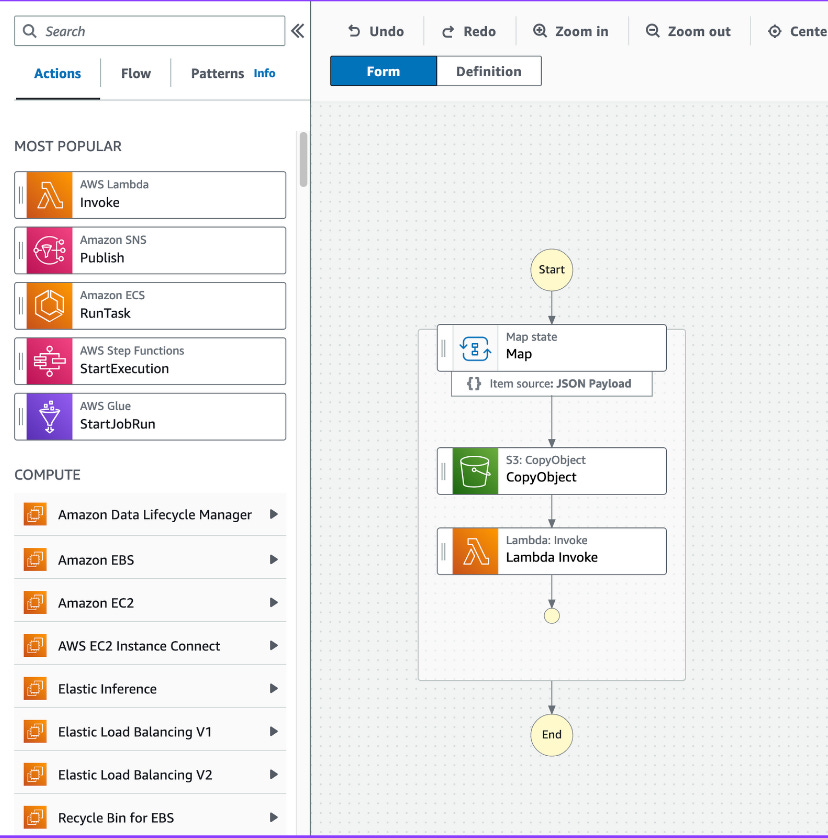Click the Redo button
The image size is (828, 838).
(469, 32)
